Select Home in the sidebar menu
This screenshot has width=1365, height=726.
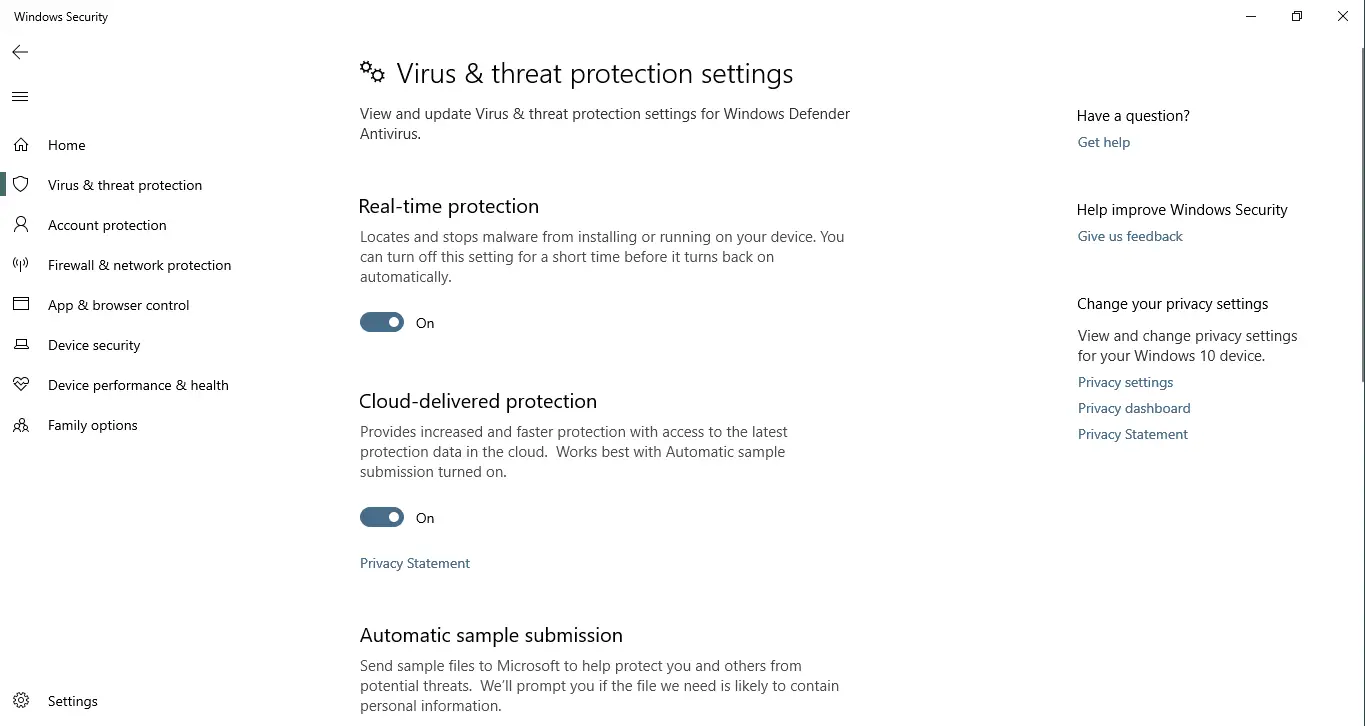click(x=66, y=144)
